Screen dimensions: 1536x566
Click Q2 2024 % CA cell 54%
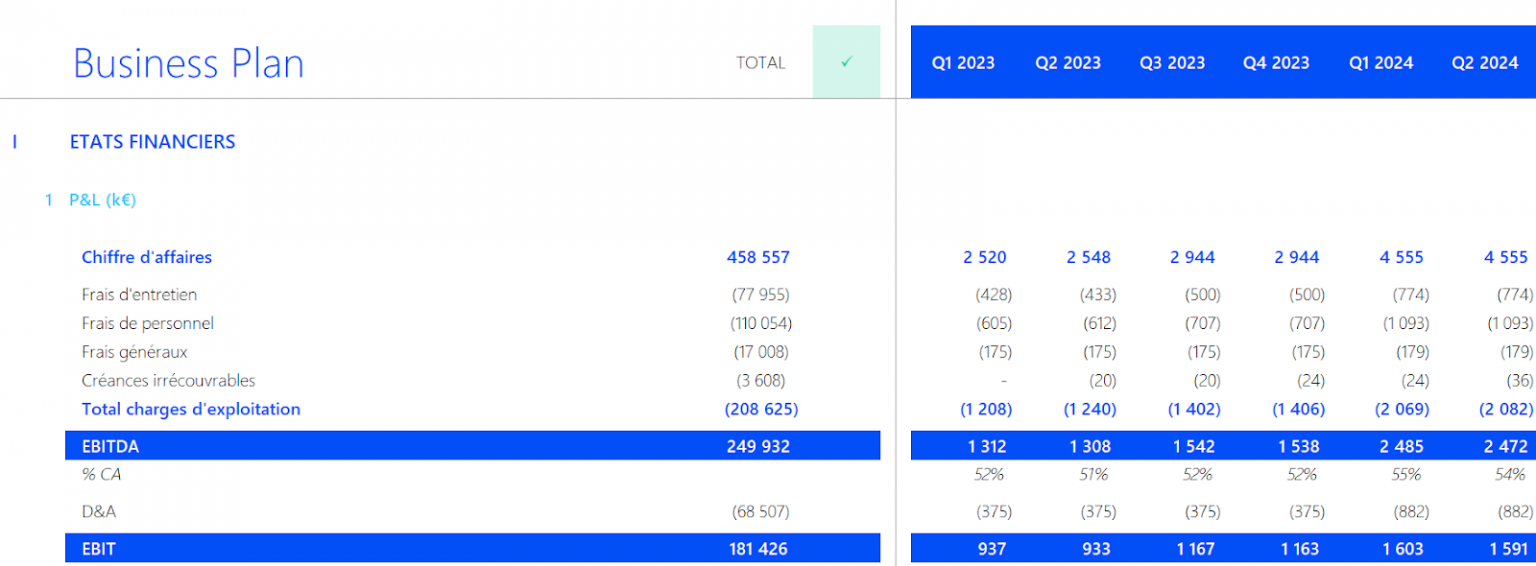coord(1510,475)
